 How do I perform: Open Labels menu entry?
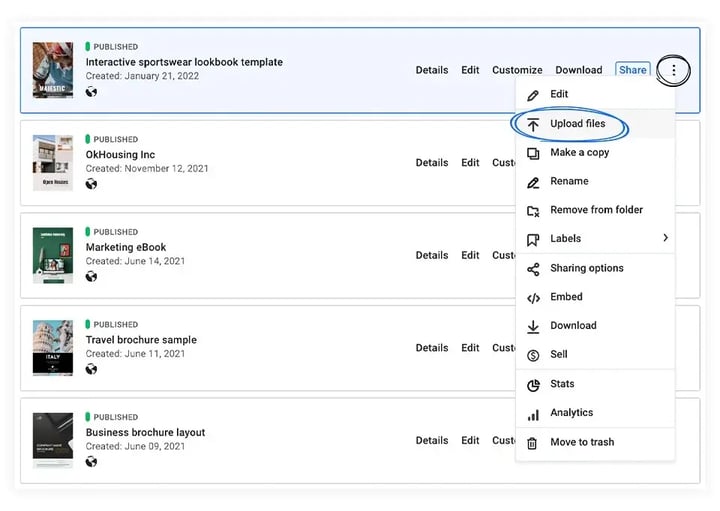coord(595,238)
